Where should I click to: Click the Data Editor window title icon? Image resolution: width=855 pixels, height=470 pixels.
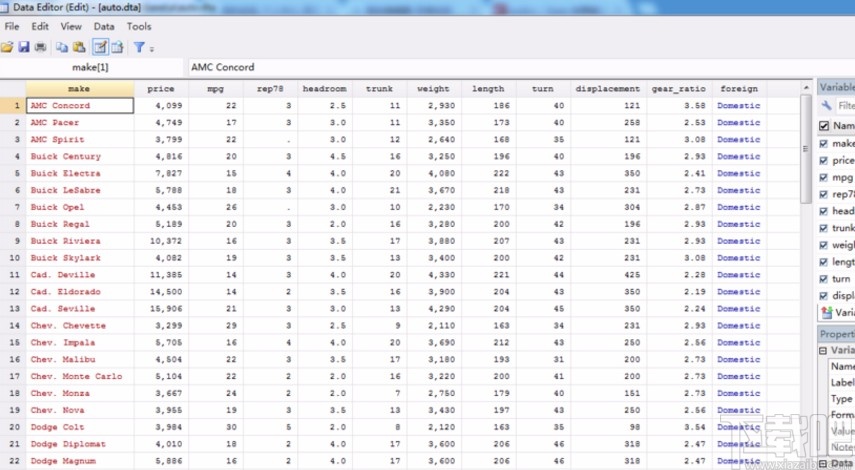(5, 7)
